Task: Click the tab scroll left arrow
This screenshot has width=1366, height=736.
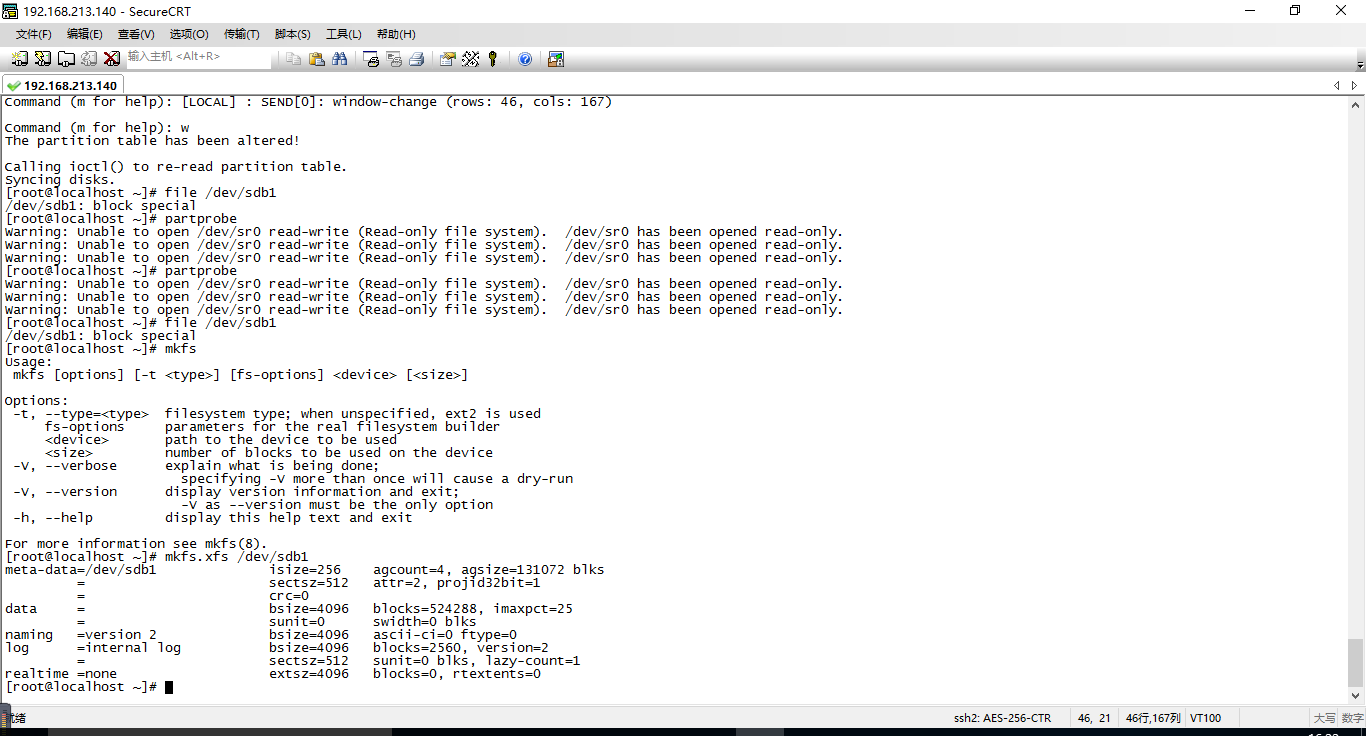Action: 1338,86
